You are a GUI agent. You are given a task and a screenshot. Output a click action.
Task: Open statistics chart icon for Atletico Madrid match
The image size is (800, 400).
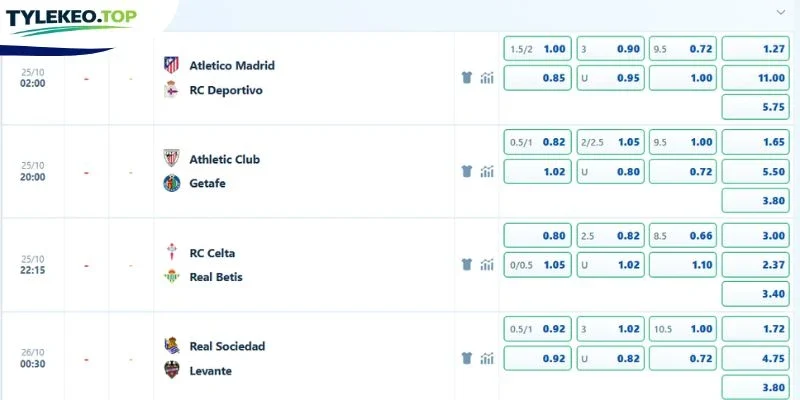click(487, 78)
